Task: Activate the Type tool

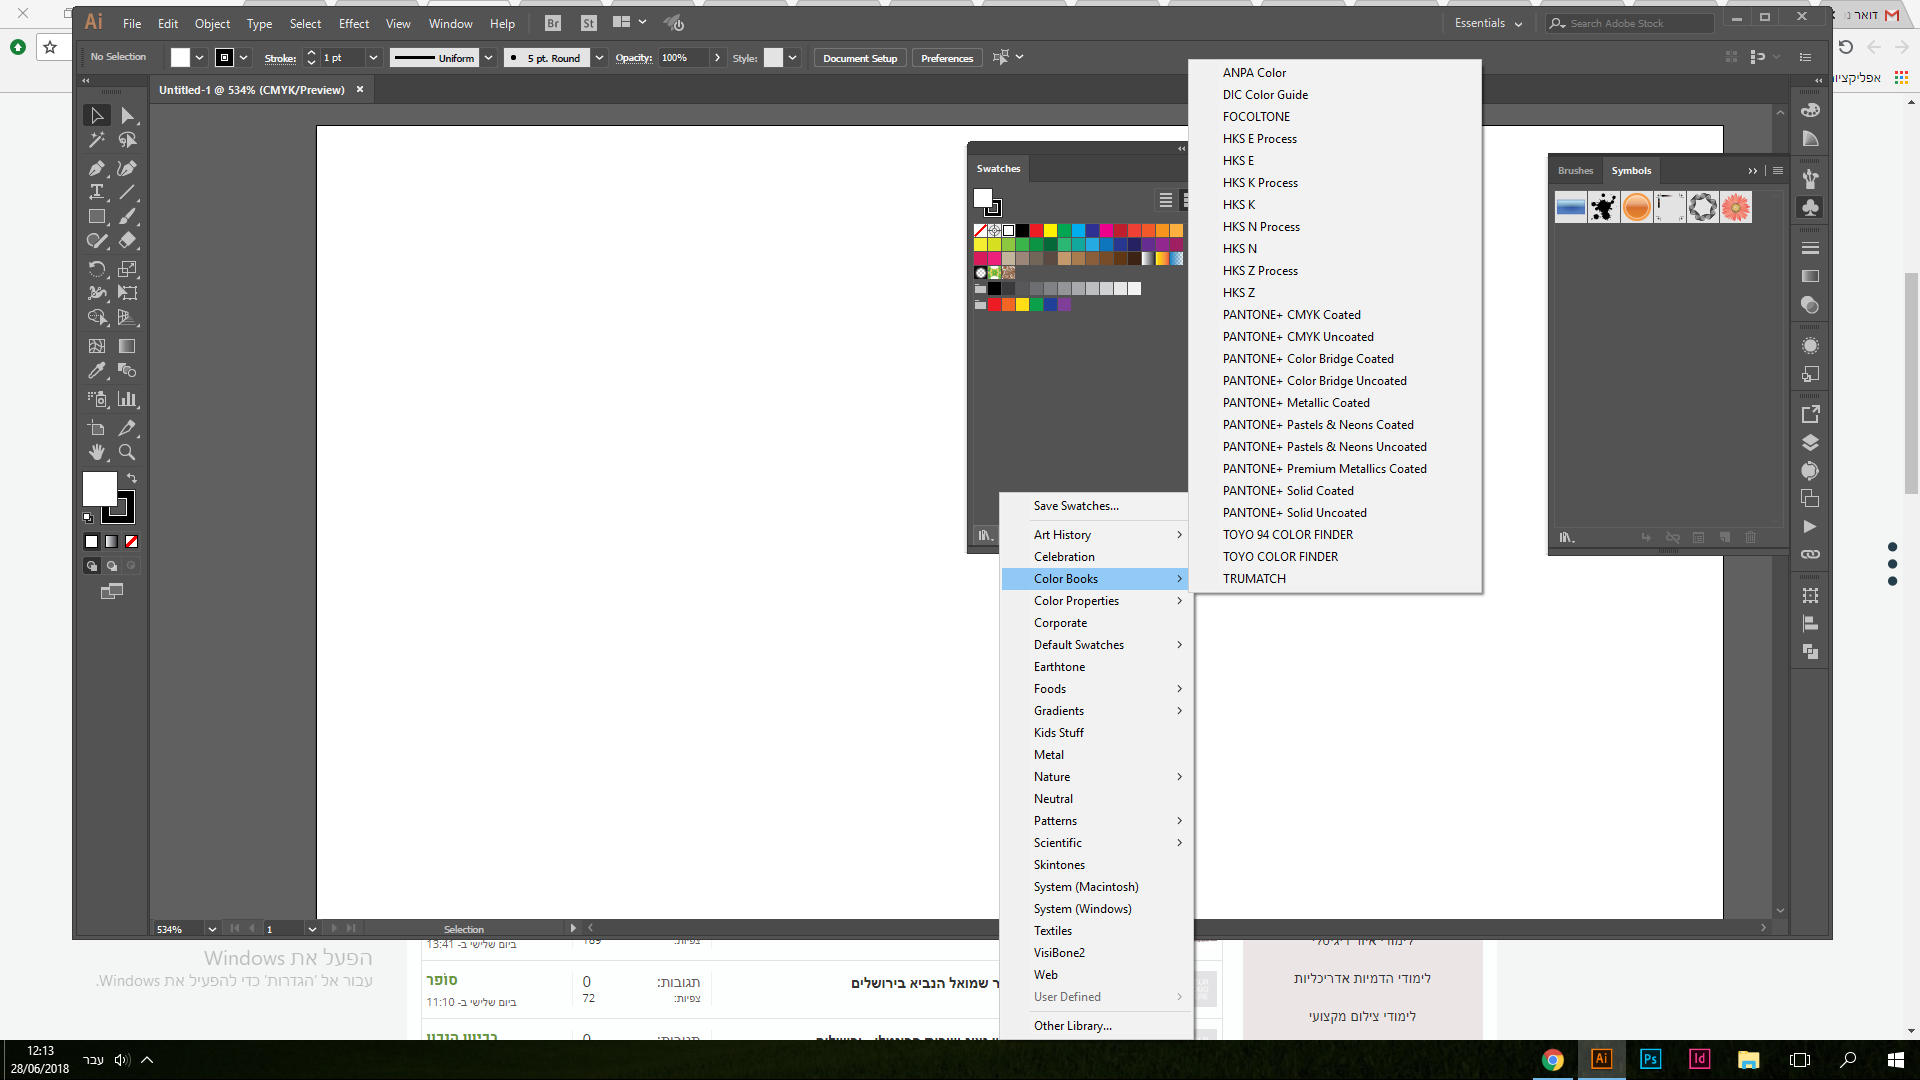Action: [97, 192]
